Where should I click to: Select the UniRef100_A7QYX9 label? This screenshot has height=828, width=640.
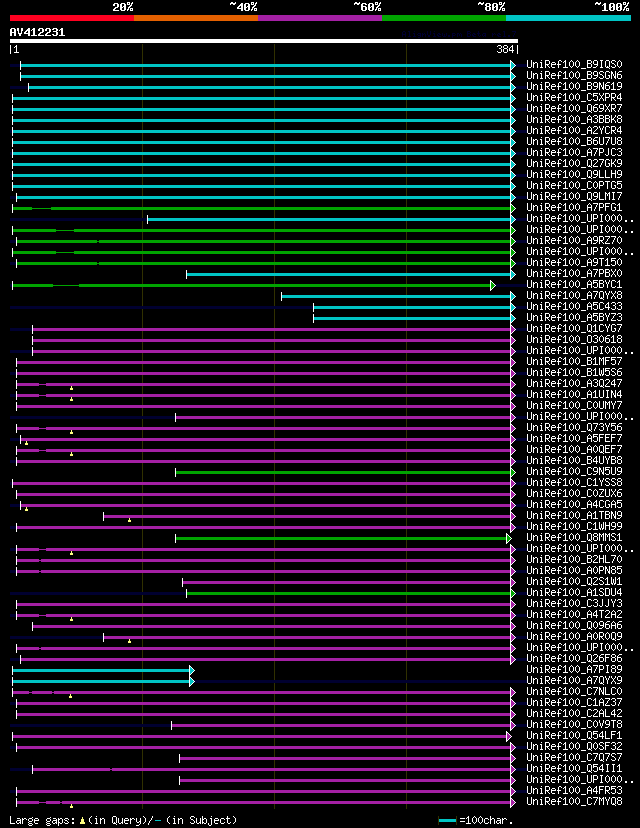574,681
